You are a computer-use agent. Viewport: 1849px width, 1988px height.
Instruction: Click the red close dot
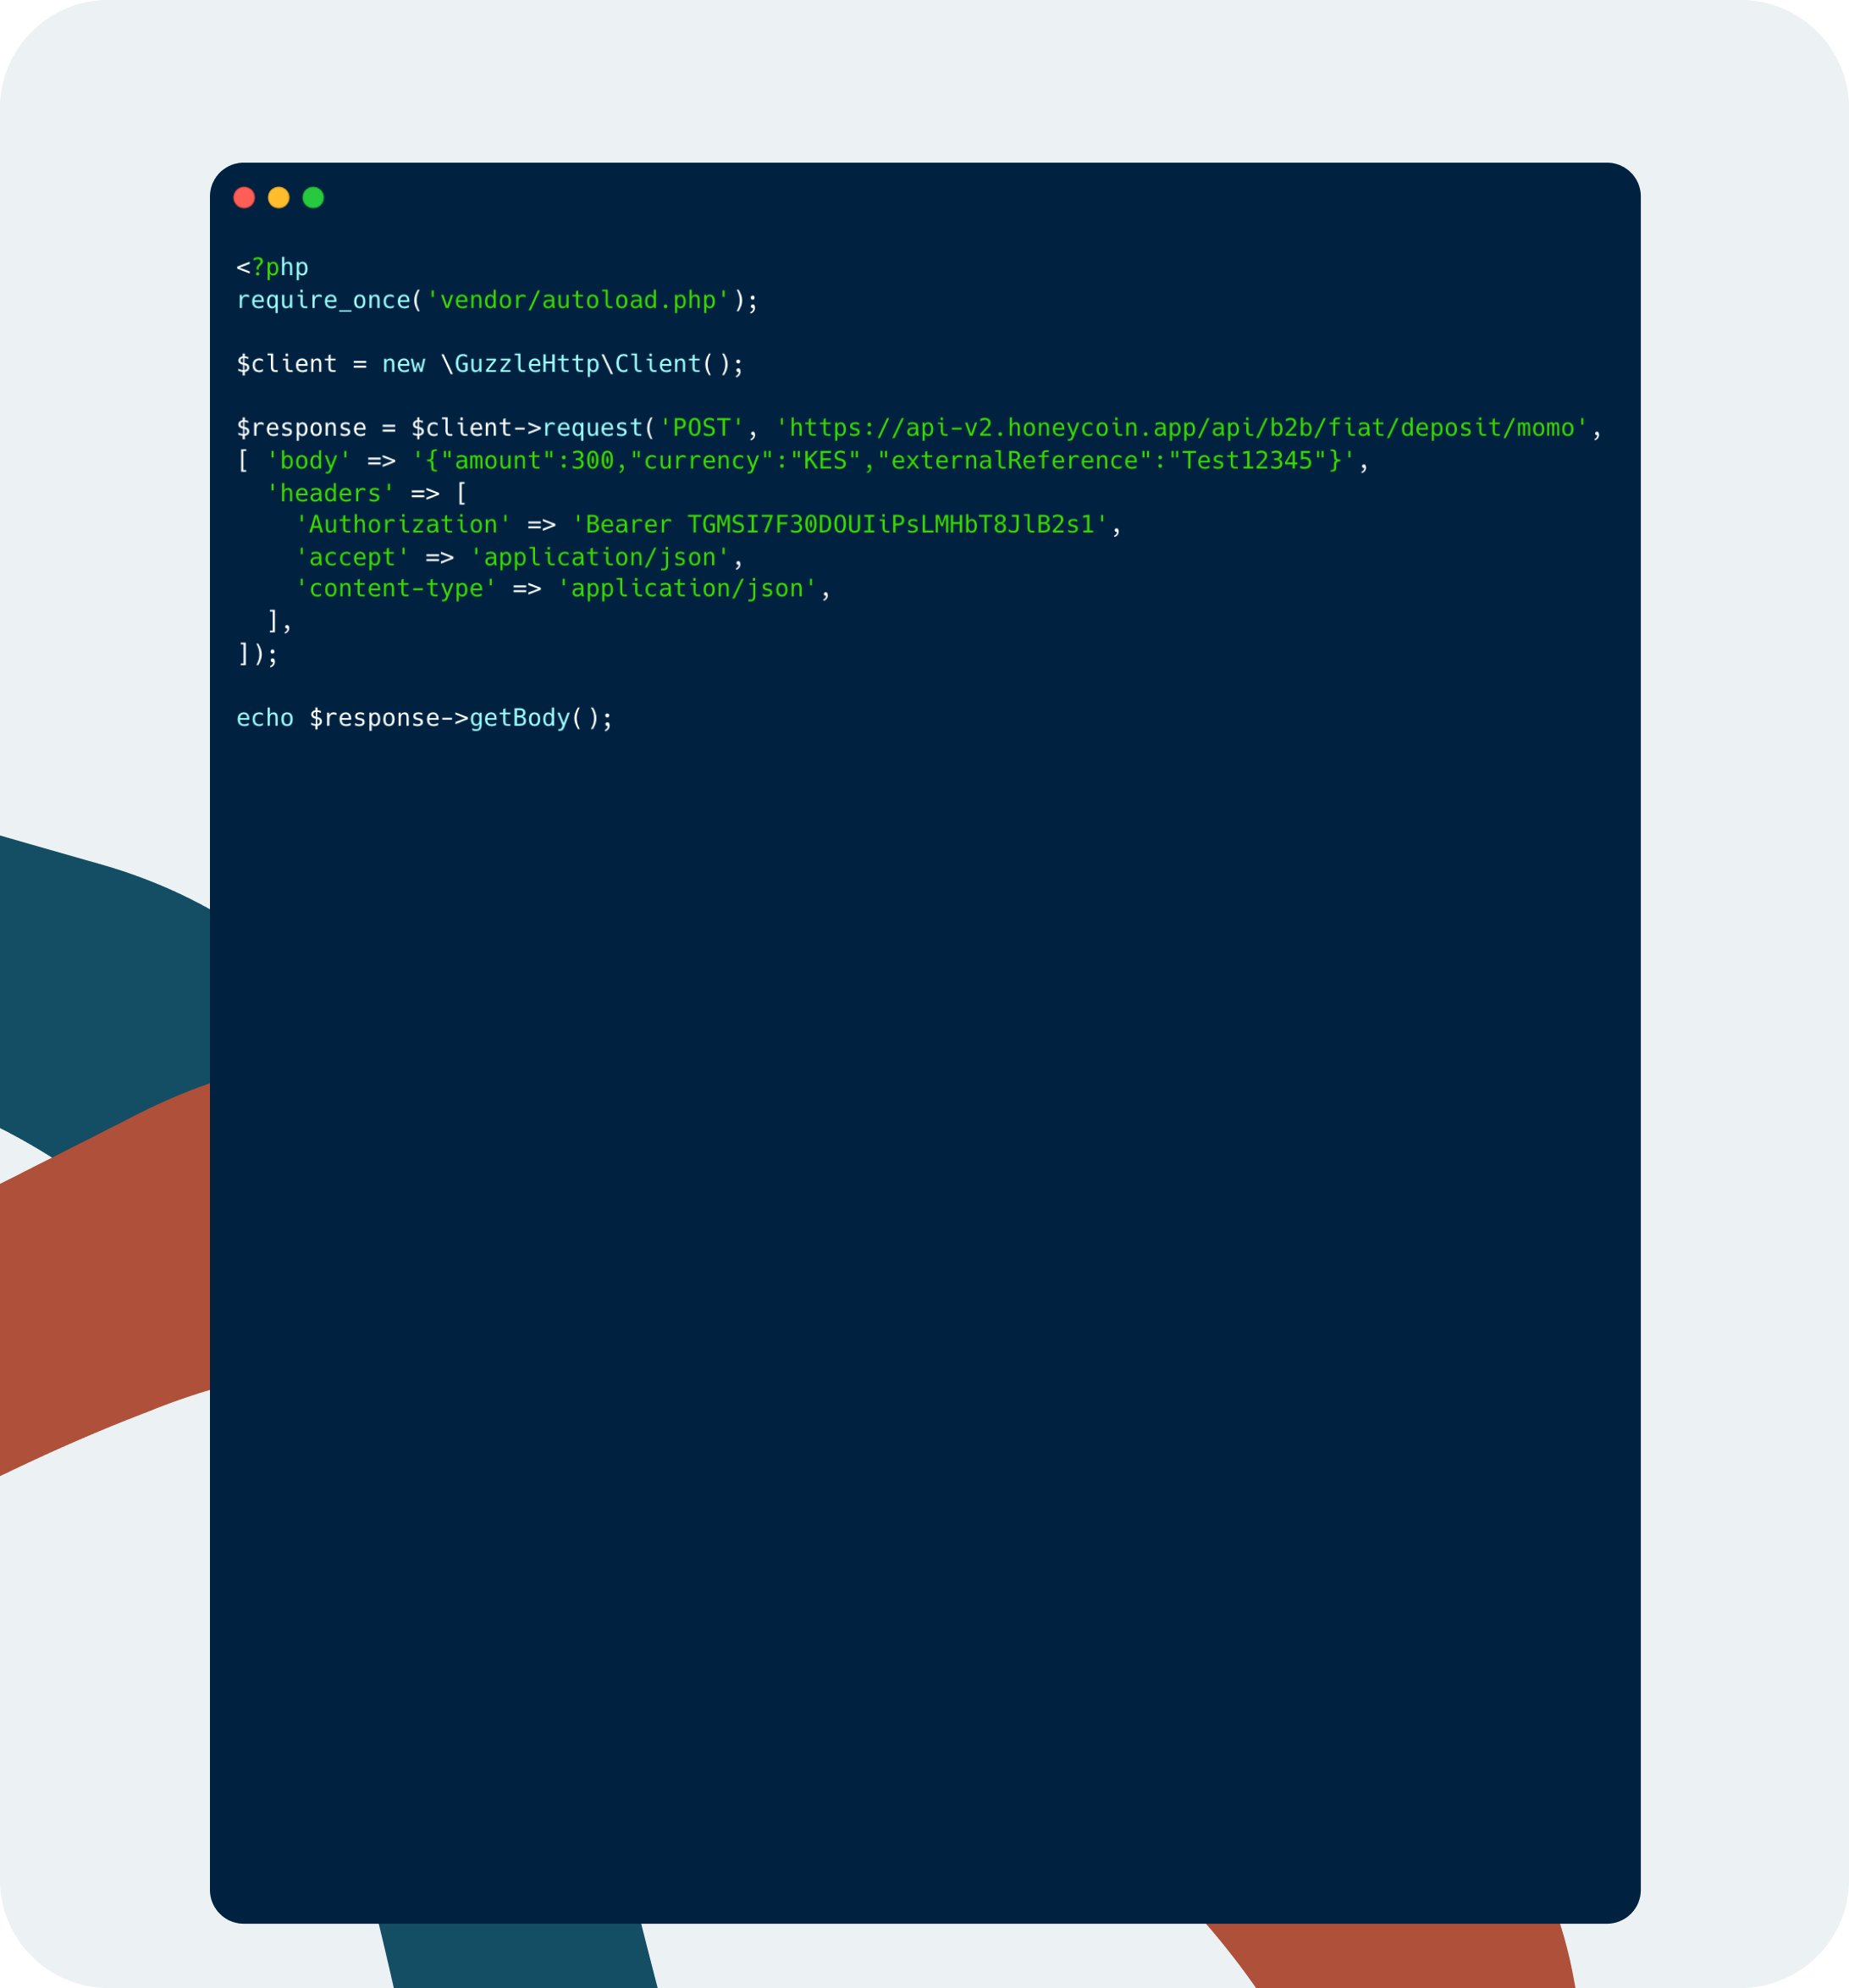(x=244, y=198)
